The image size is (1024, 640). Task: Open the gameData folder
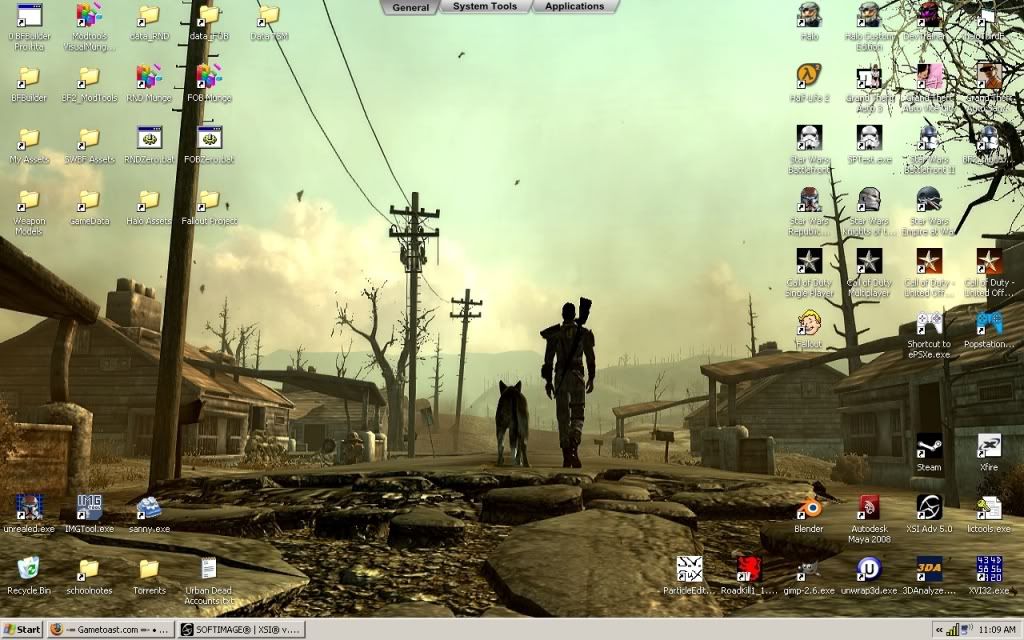point(89,206)
